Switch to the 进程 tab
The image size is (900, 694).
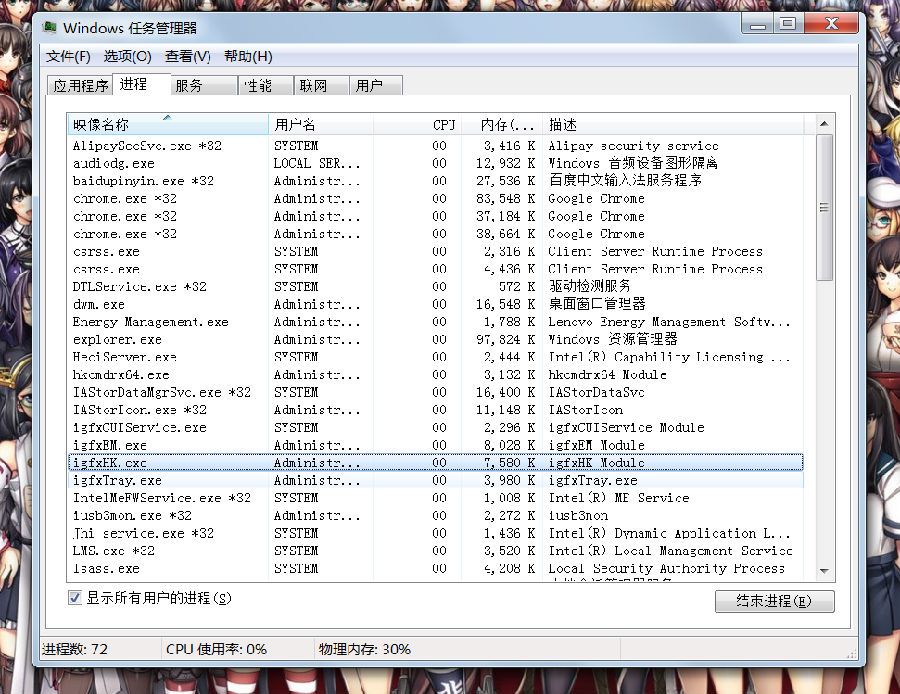tap(141, 84)
